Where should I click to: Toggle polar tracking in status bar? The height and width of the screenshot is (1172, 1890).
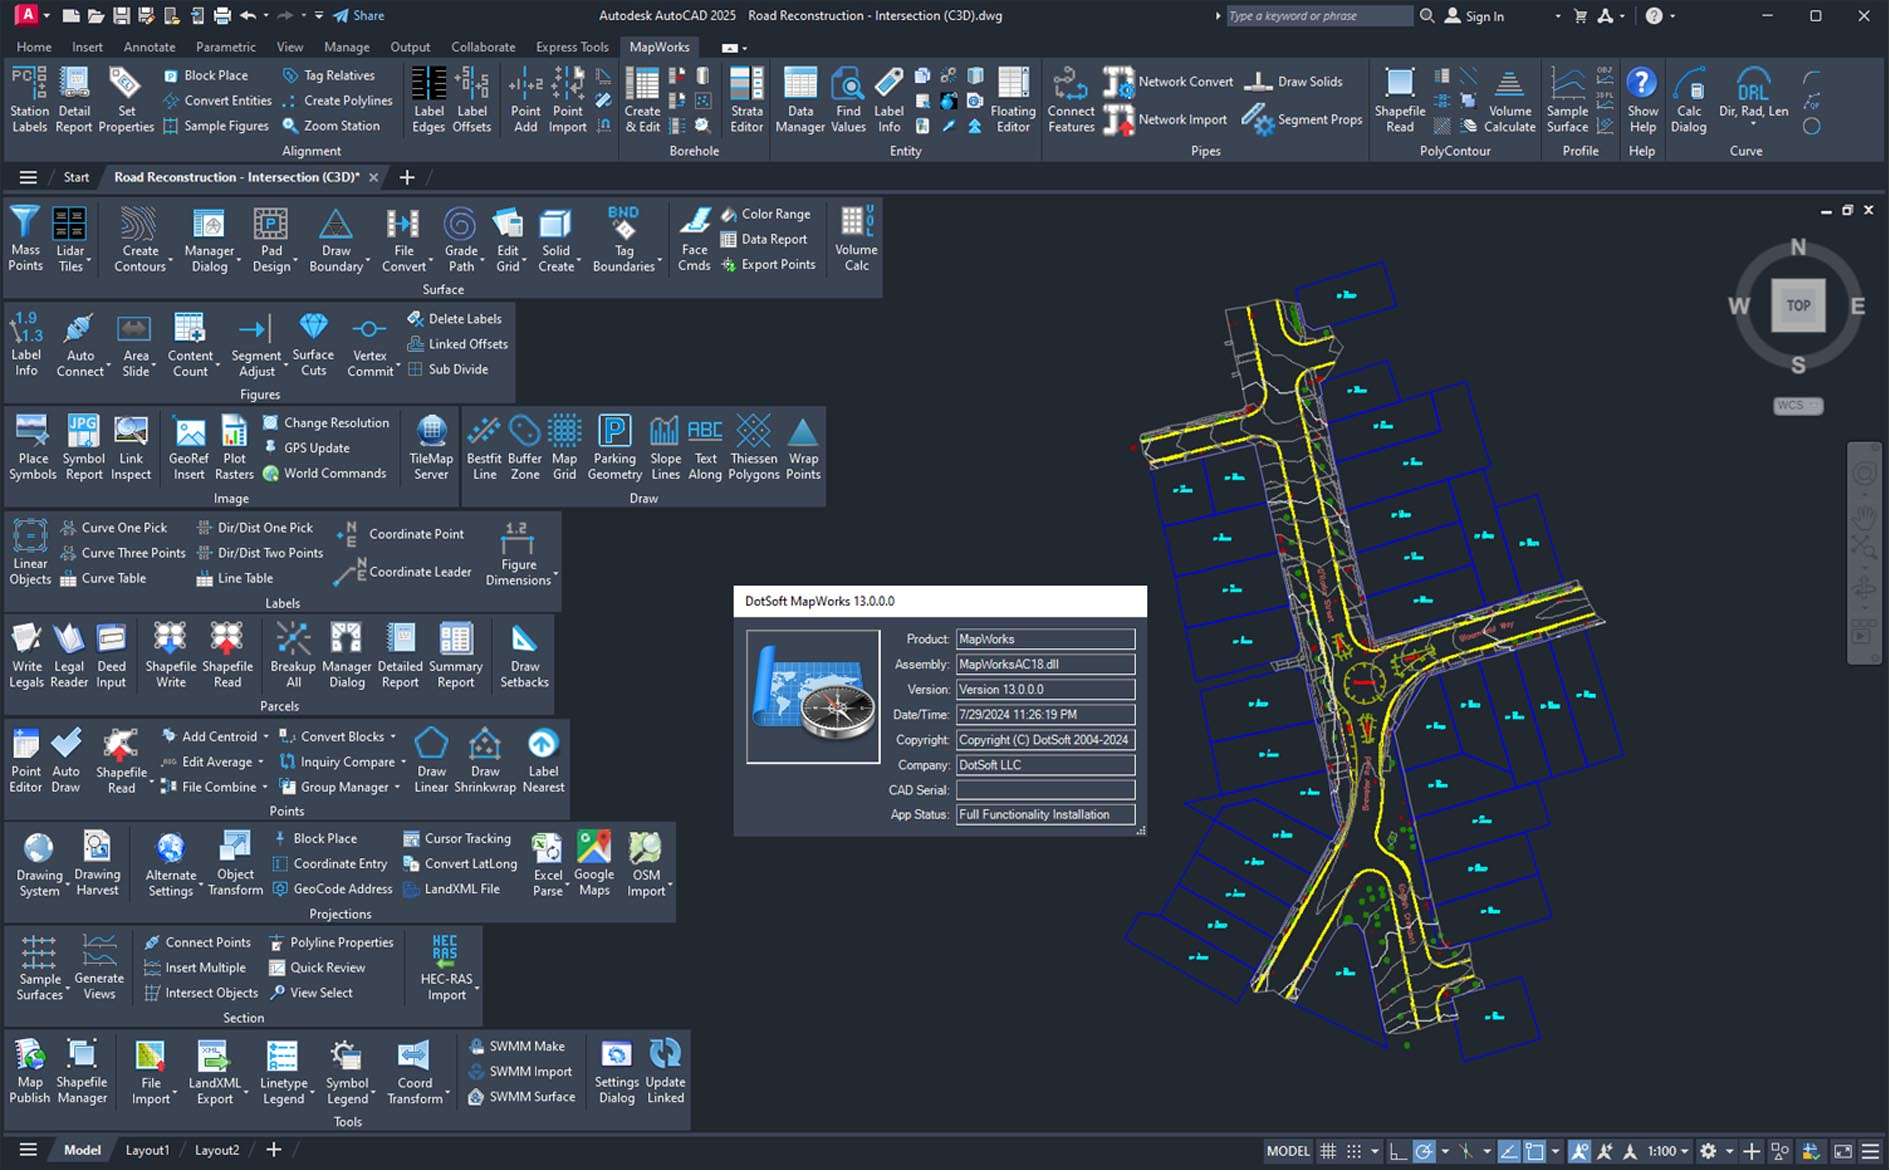(1424, 1151)
